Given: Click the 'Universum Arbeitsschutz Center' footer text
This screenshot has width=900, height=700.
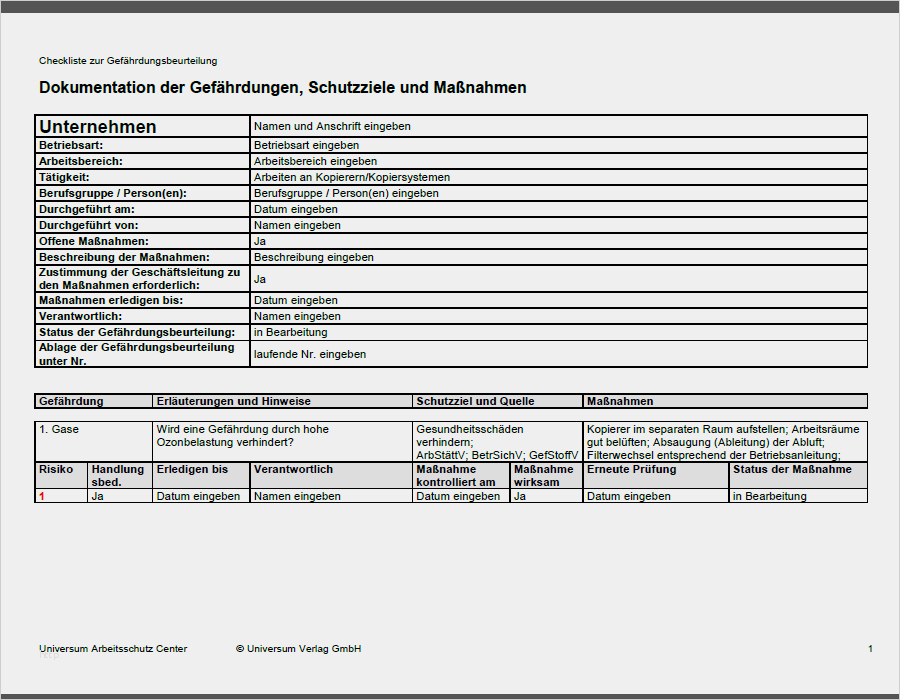Looking at the screenshot, I should click(113, 649).
